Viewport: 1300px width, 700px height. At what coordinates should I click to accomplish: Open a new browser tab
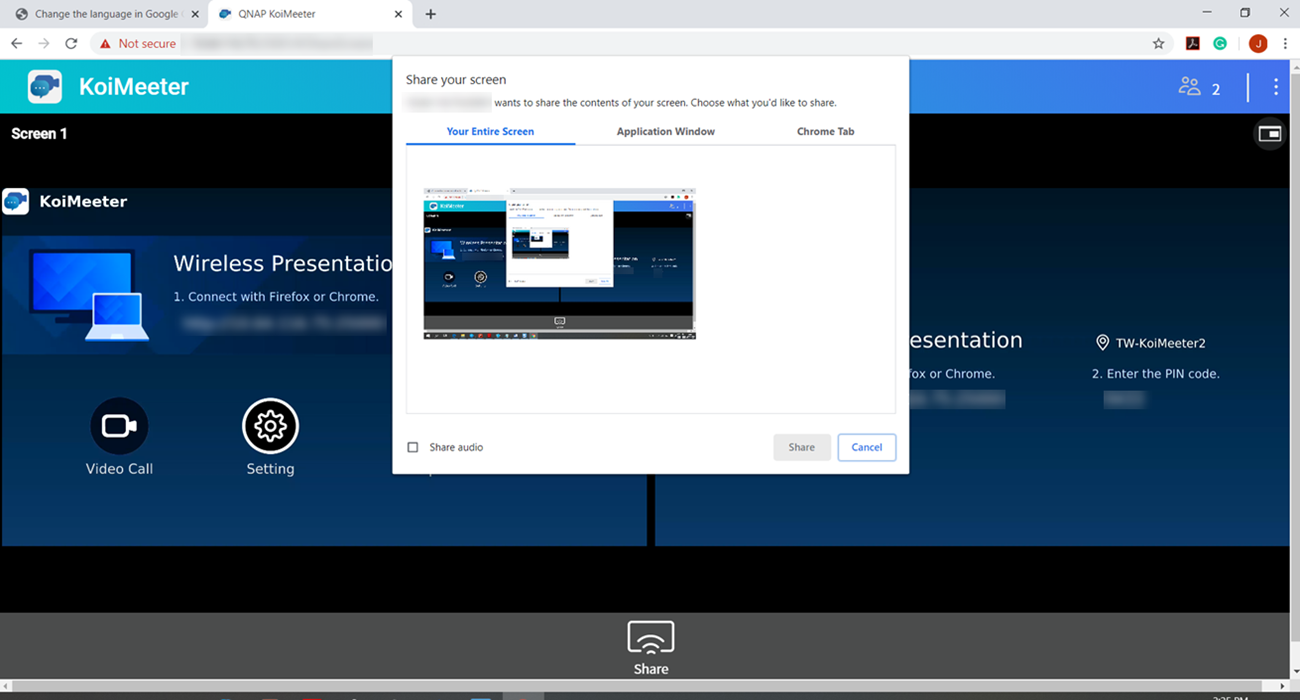coord(430,14)
